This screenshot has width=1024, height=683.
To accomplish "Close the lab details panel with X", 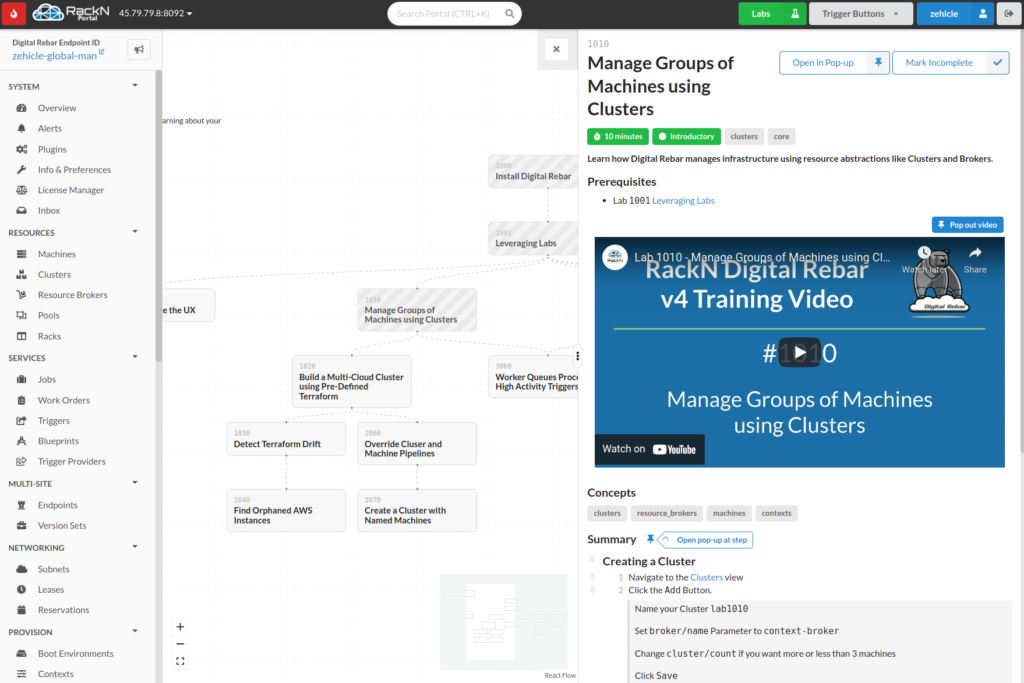I will click(x=556, y=49).
